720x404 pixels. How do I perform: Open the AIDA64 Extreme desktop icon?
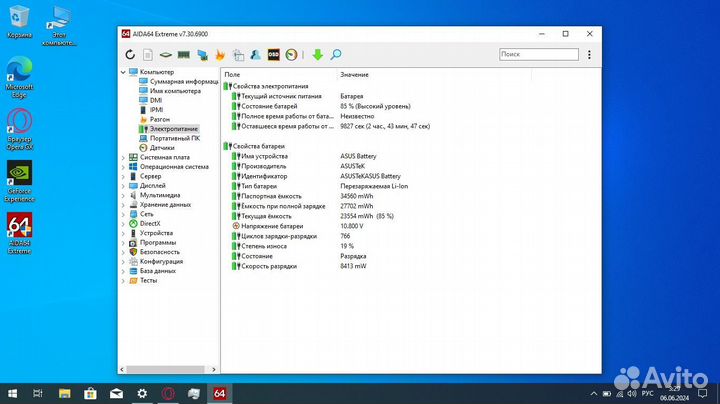pos(19,233)
